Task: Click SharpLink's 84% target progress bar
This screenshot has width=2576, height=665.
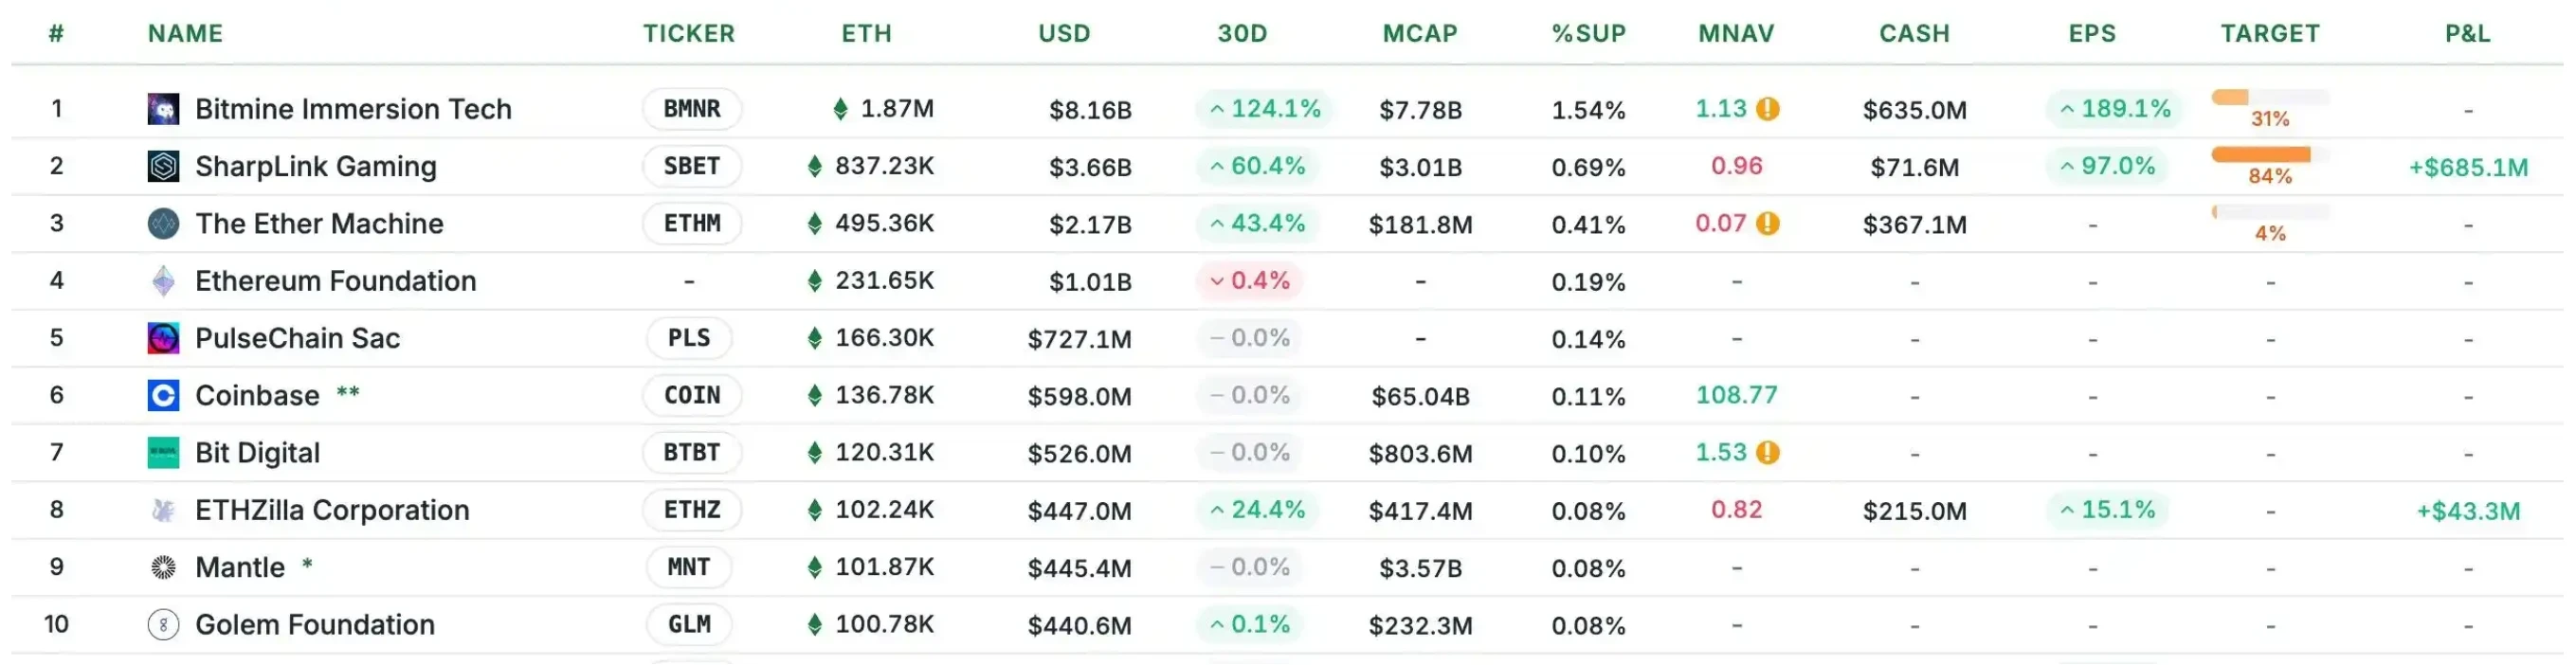Action: pos(2270,155)
